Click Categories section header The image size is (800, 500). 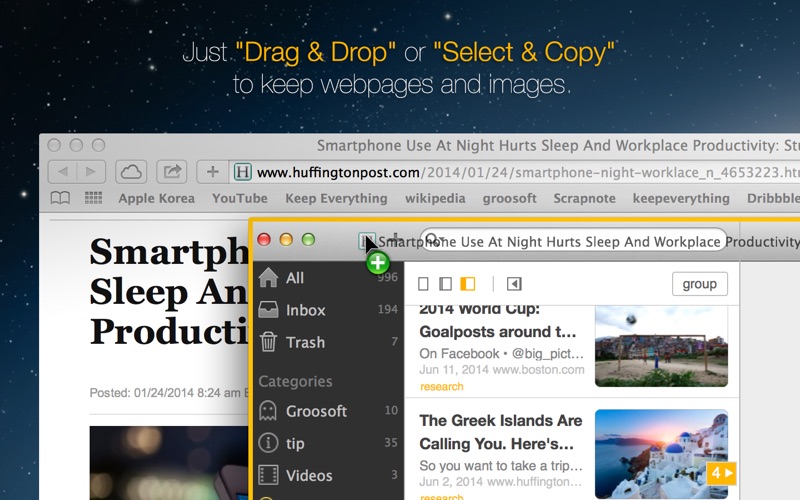[x=295, y=381]
